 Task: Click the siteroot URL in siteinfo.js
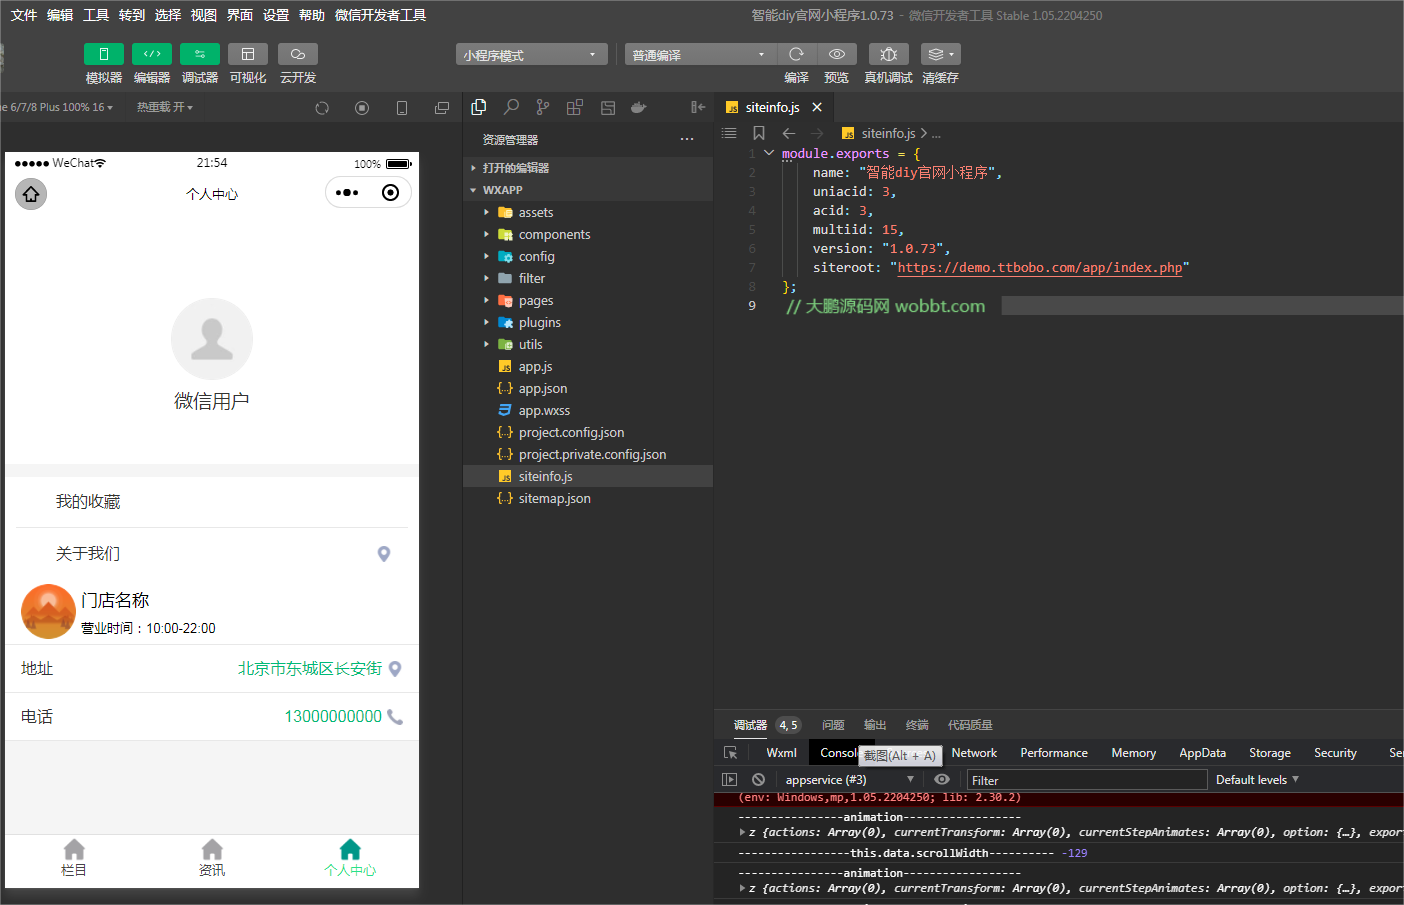1038,267
